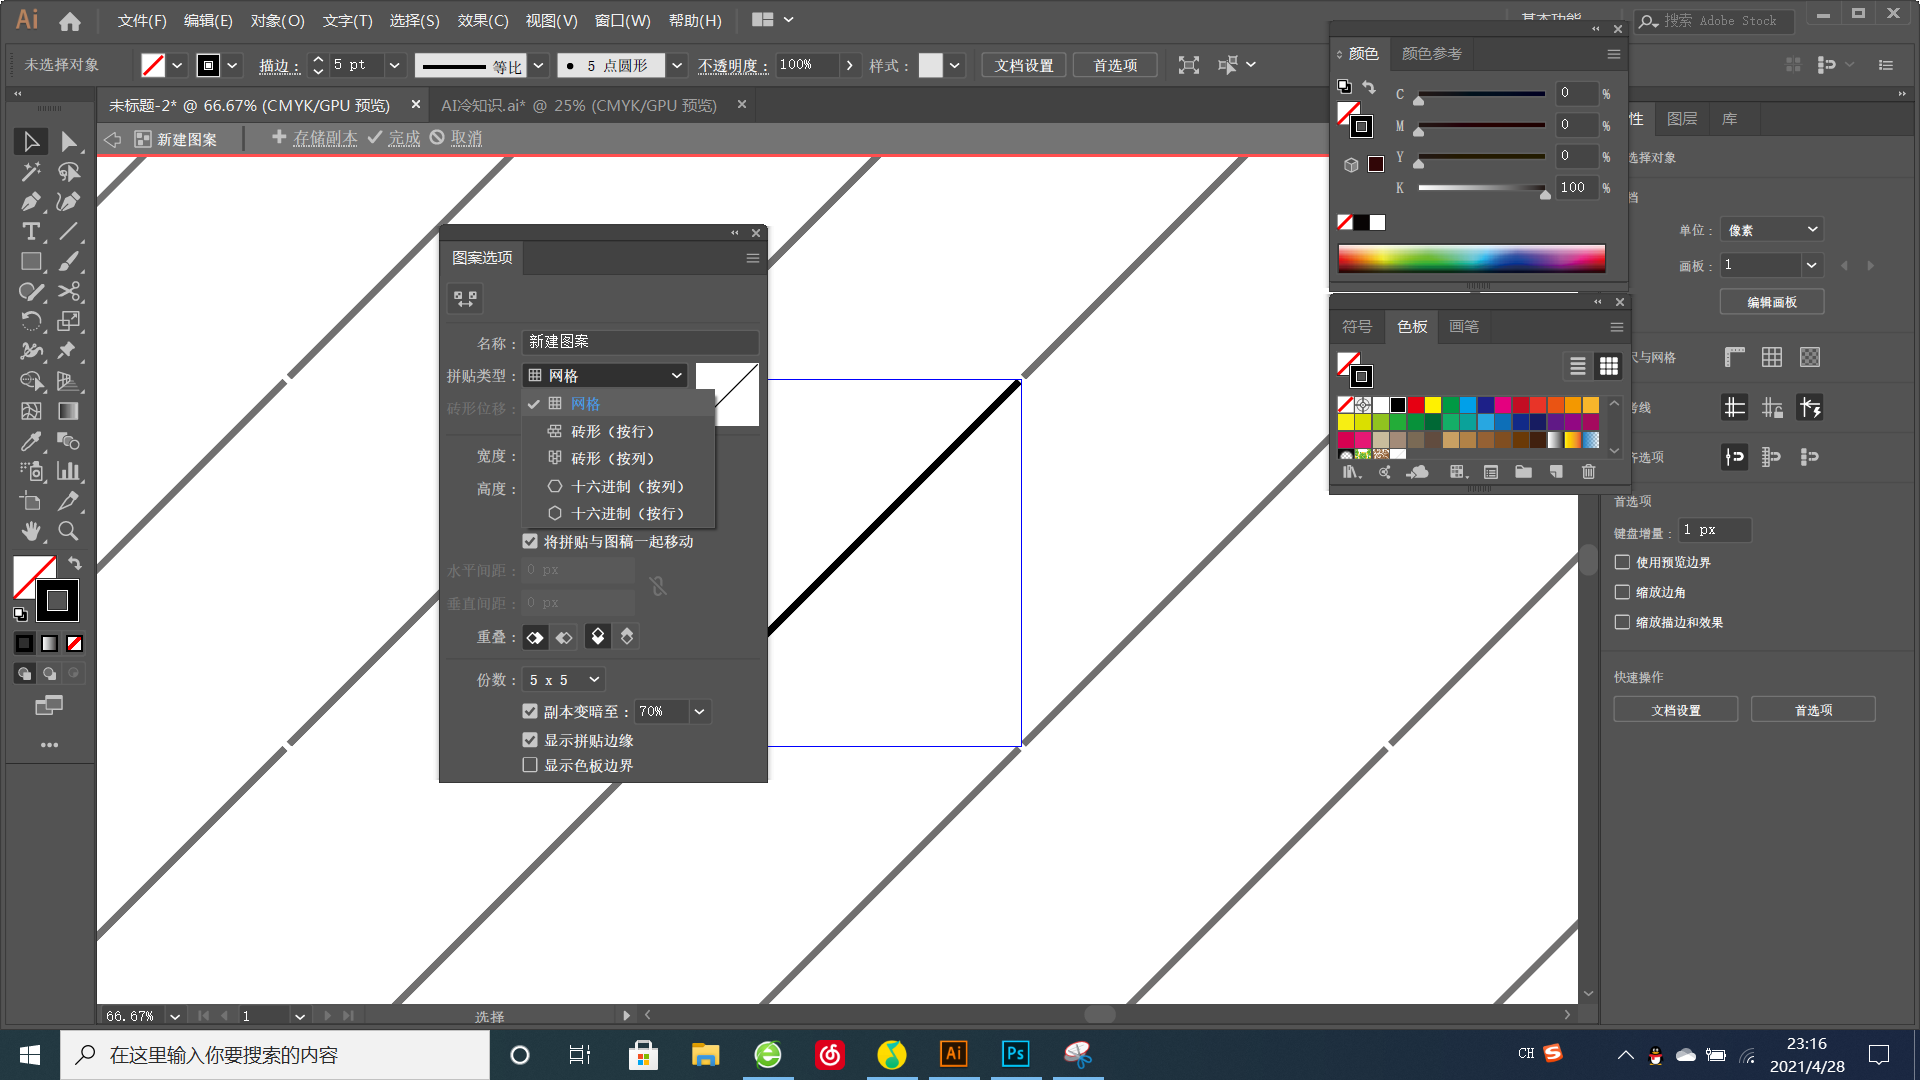The height and width of the screenshot is (1080, 1920).
Task: Select the Pen tool
Action: coord(31,202)
